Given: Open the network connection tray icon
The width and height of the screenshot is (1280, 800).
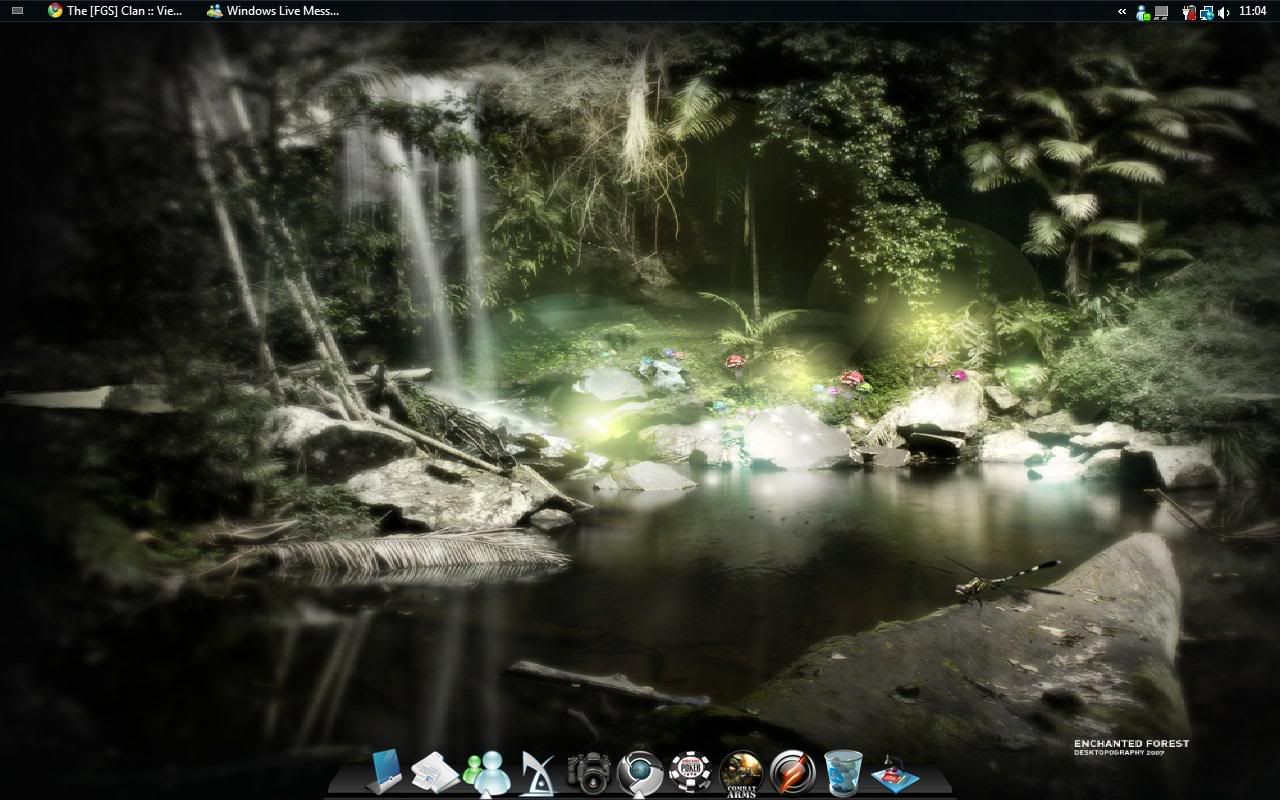Looking at the screenshot, I should point(1207,12).
